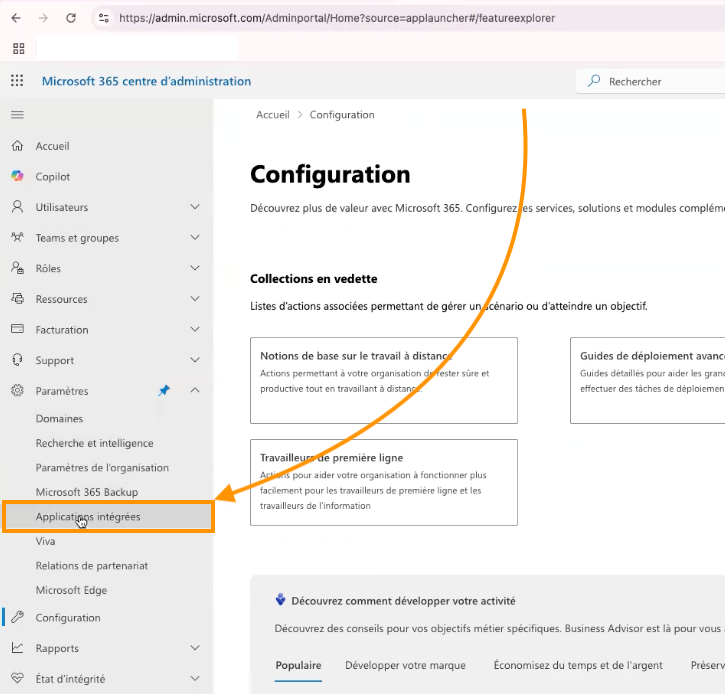Unpin Paramètres using the pin icon

[164, 391]
